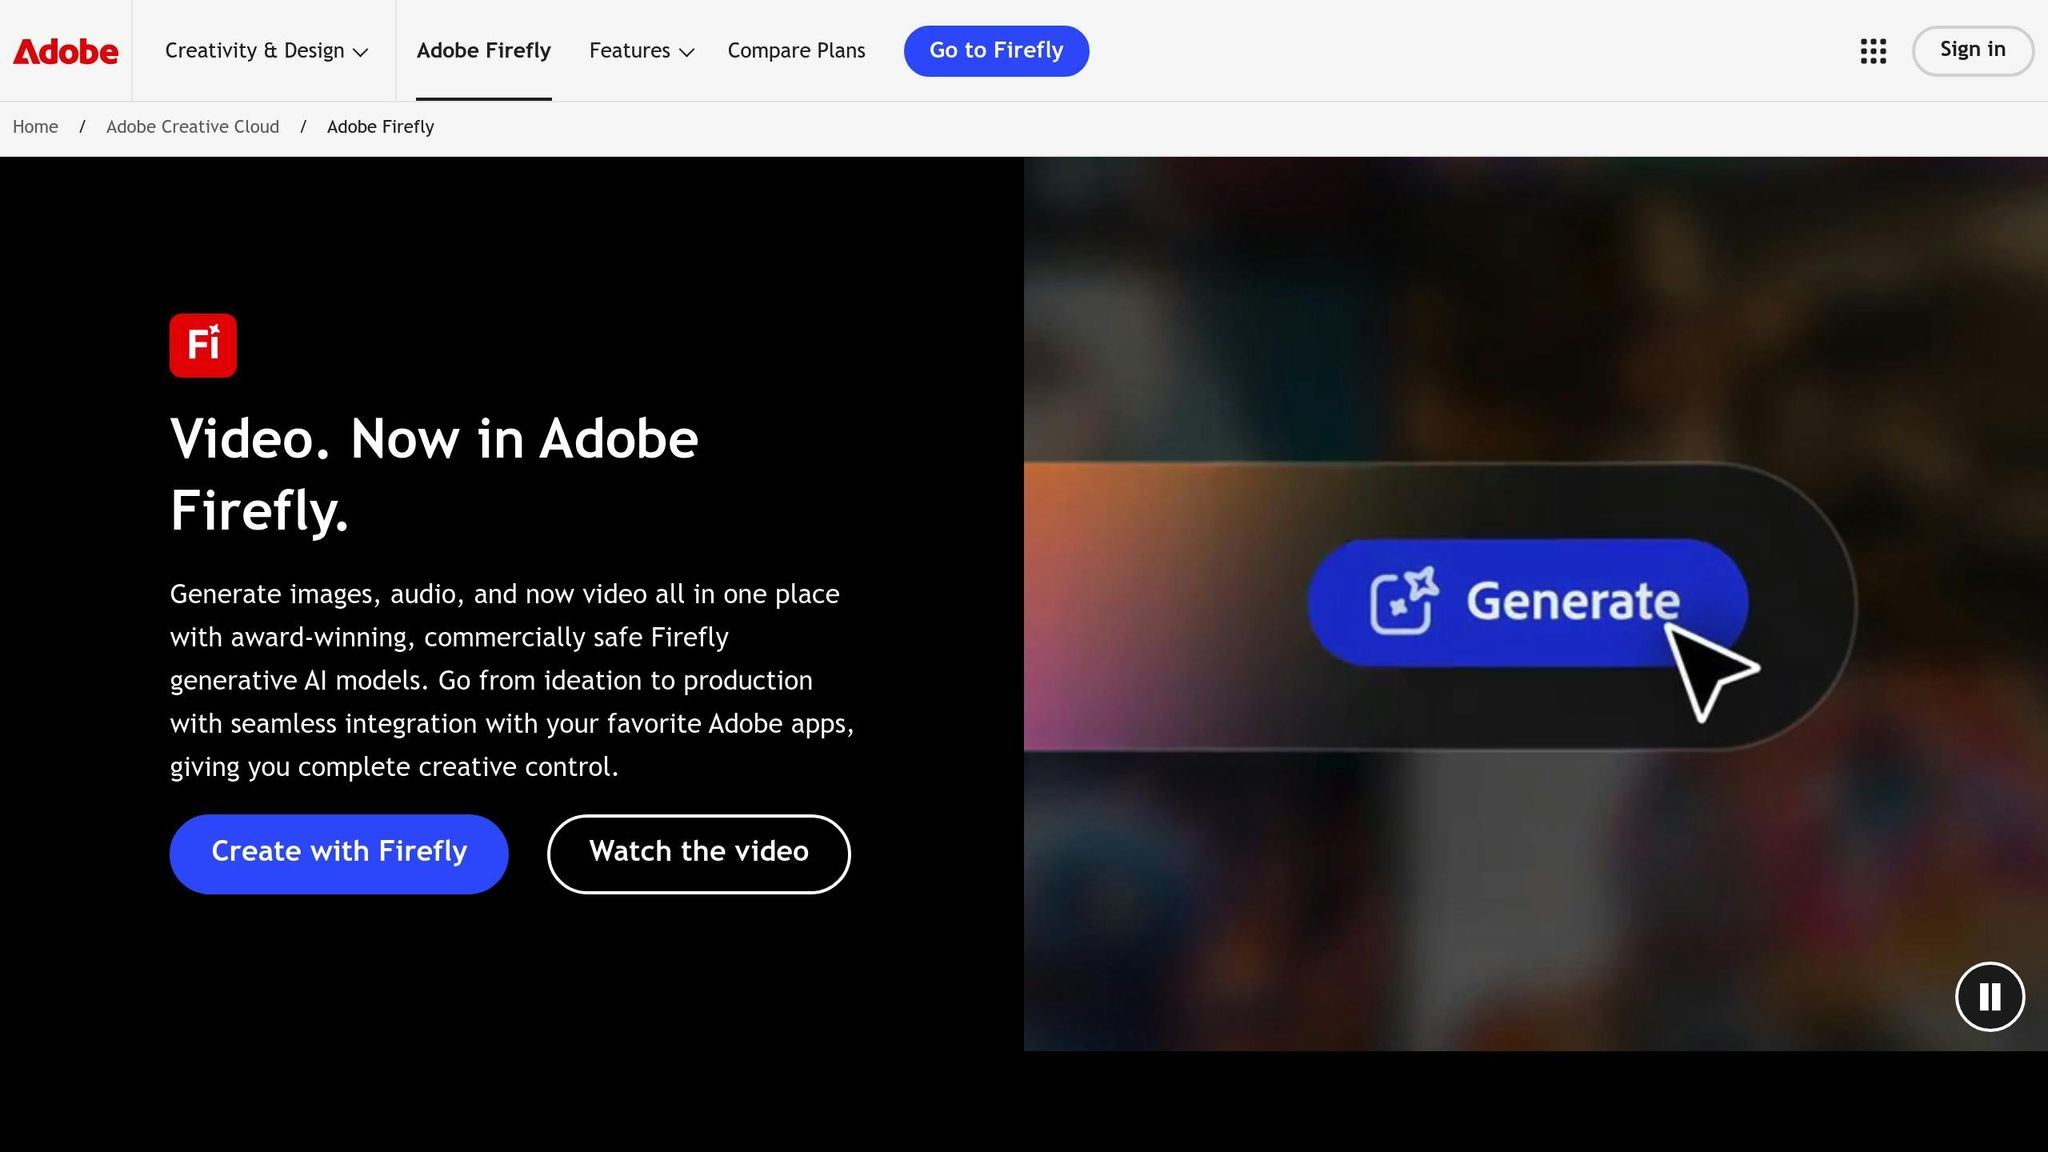Viewport: 2048px width, 1152px height.
Task: Go to Home breadcrumb
Action: click(x=35, y=127)
